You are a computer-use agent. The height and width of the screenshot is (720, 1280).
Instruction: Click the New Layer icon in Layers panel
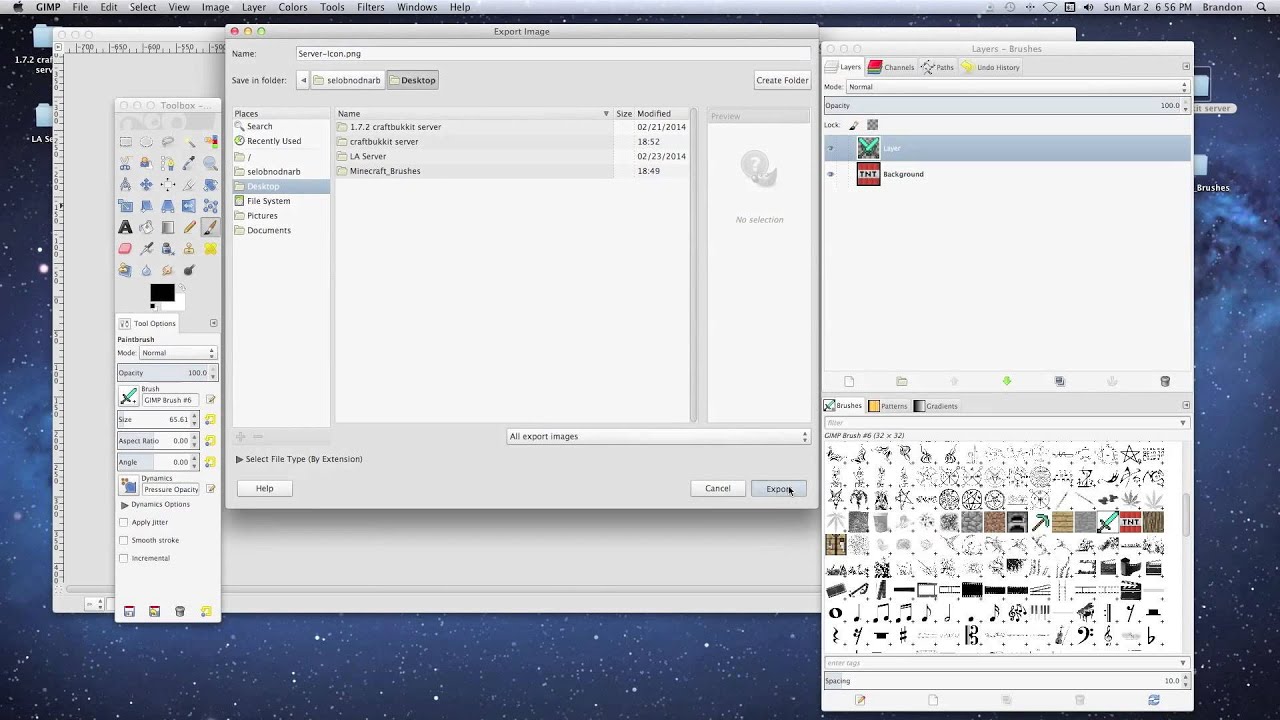[850, 381]
